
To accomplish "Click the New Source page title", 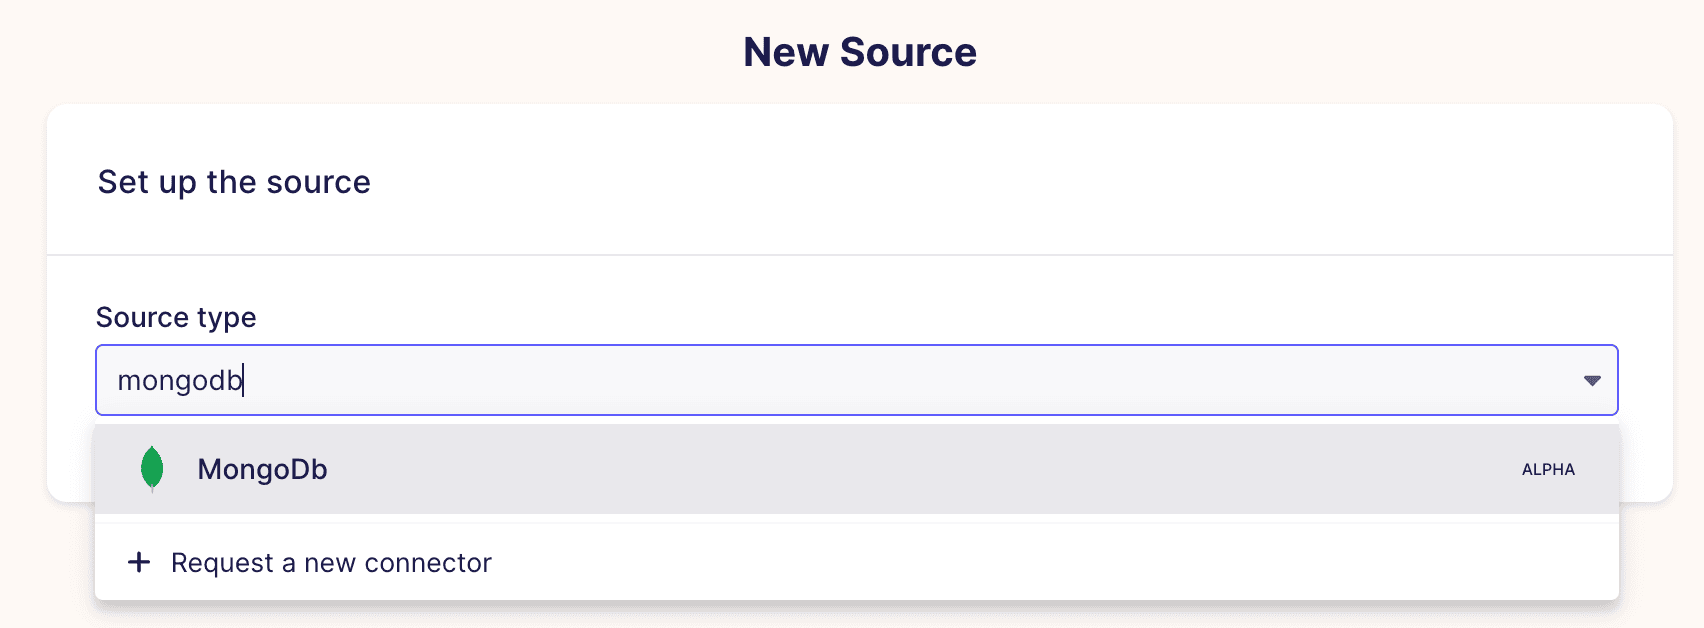I will tap(860, 52).
